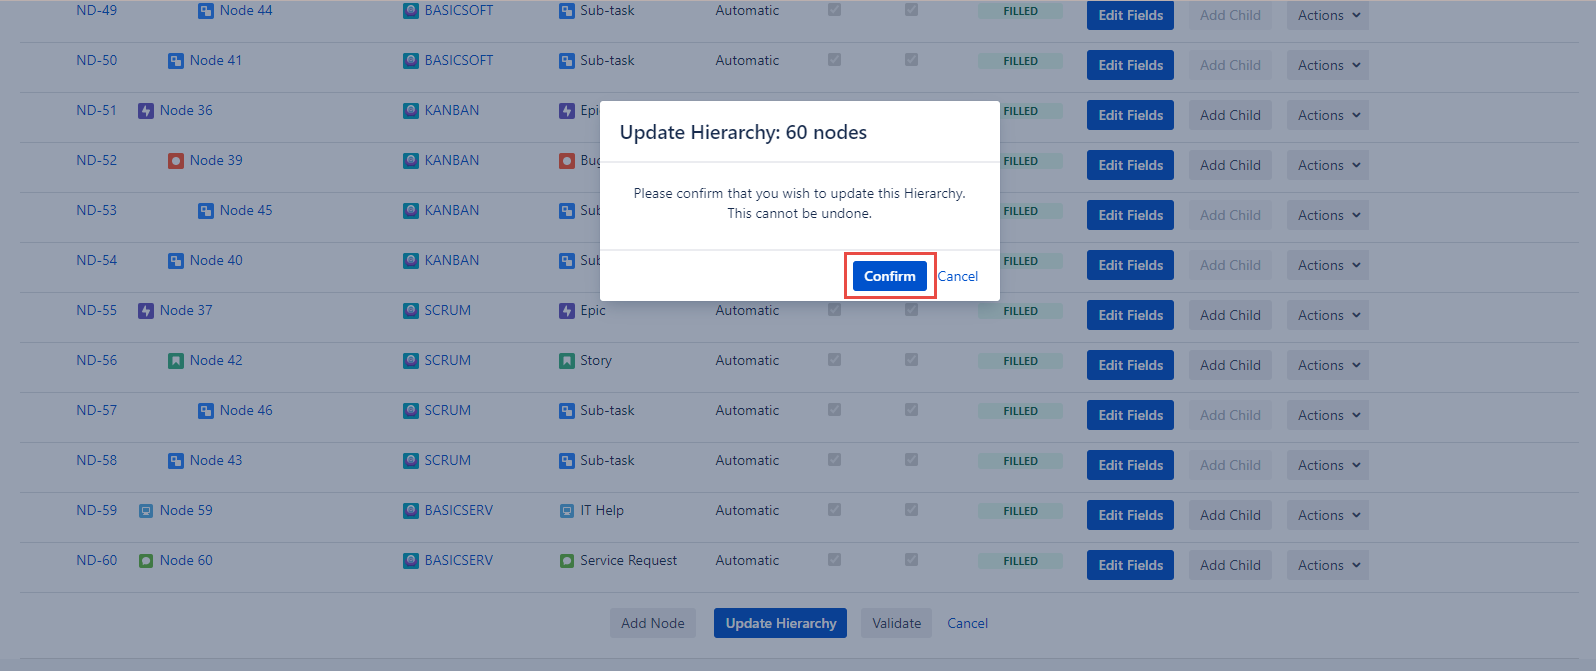Viewport: 1596px width, 671px height.
Task: Click the Story icon beside Node 42
Action: tap(176, 361)
